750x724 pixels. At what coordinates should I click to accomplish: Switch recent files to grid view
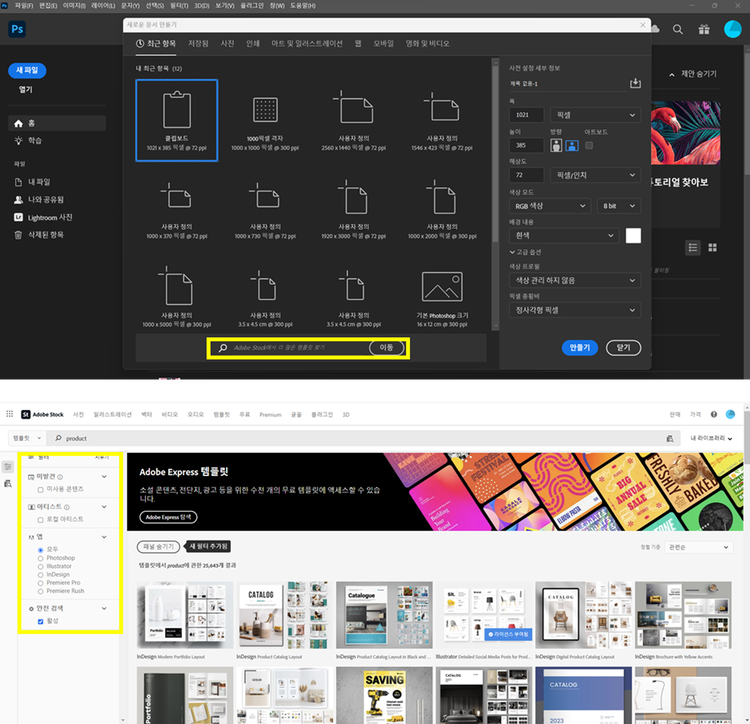[712, 247]
